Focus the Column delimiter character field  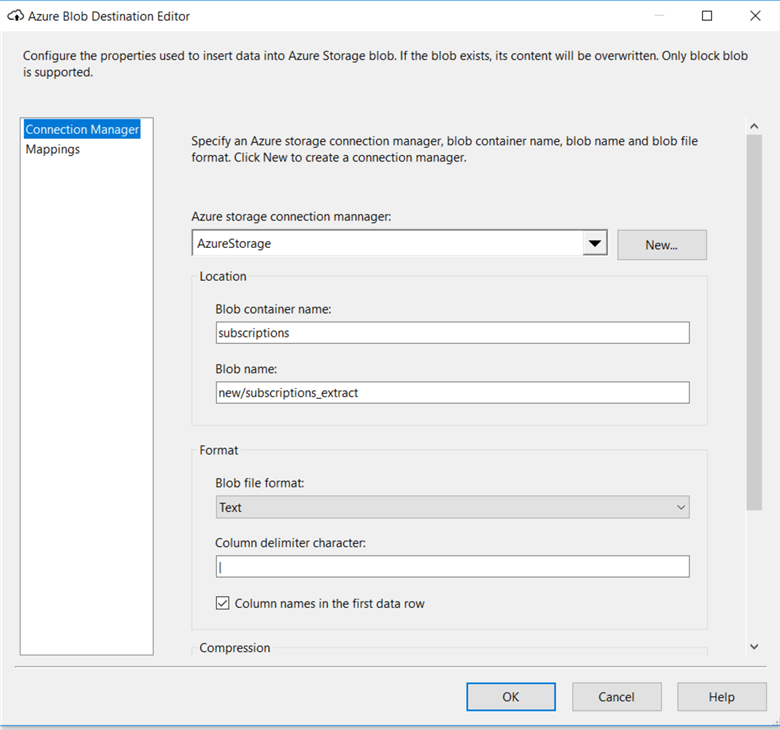pyautogui.click(x=453, y=567)
